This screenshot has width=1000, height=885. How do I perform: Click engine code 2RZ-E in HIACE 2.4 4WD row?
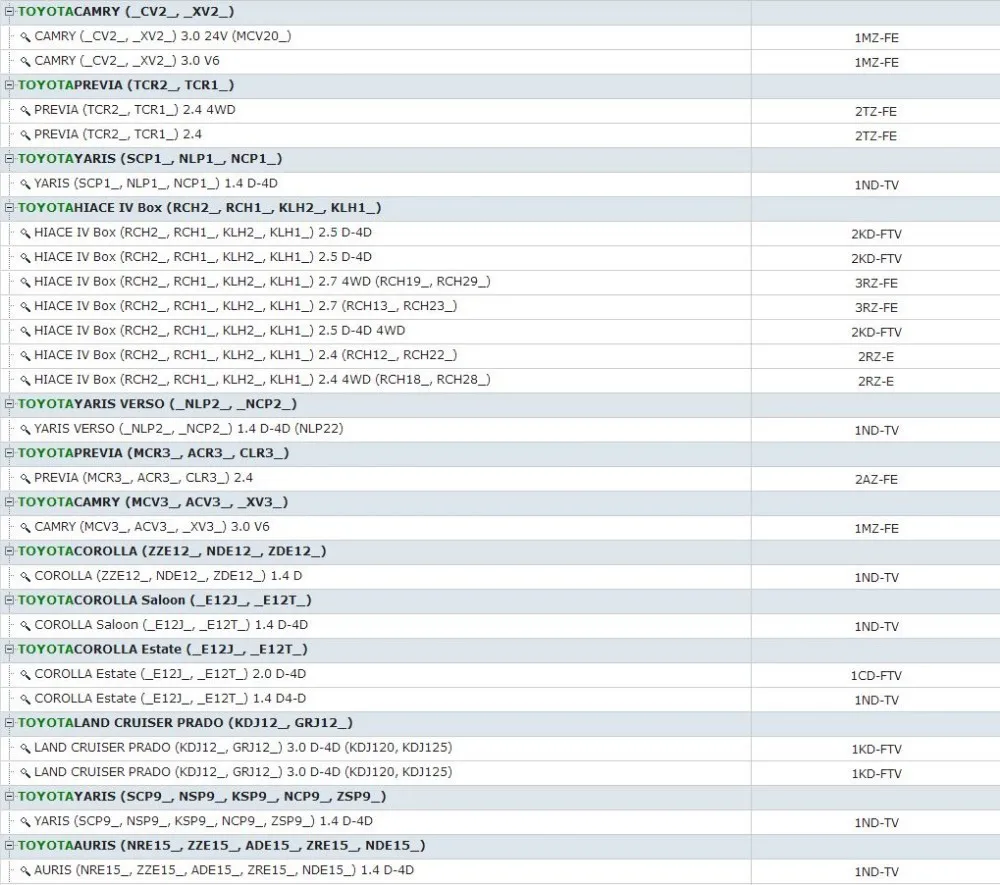point(876,381)
